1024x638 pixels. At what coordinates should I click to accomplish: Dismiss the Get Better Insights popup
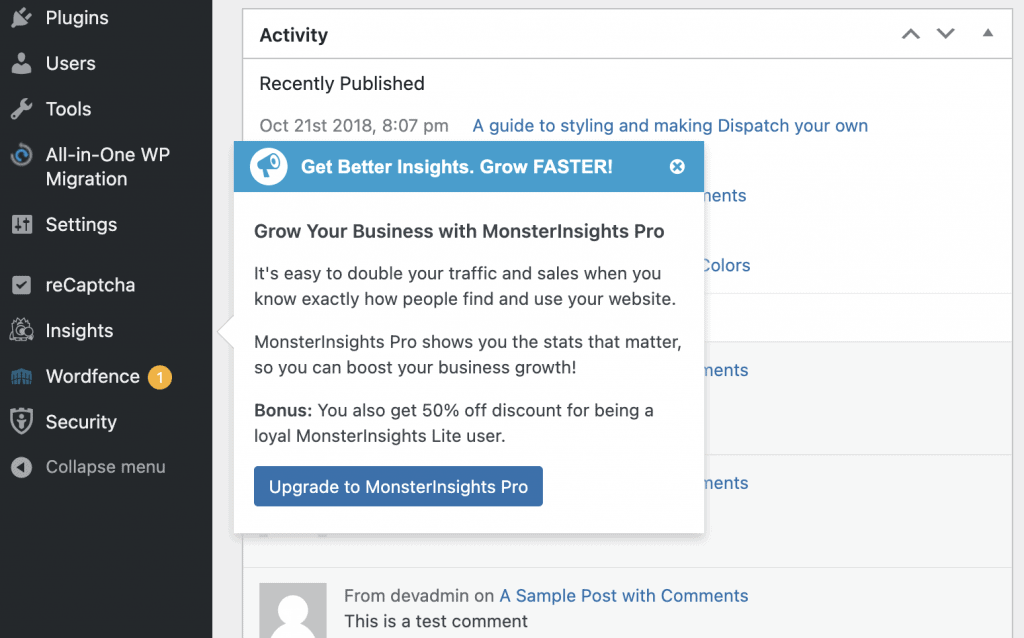click(x=678, y=166)
